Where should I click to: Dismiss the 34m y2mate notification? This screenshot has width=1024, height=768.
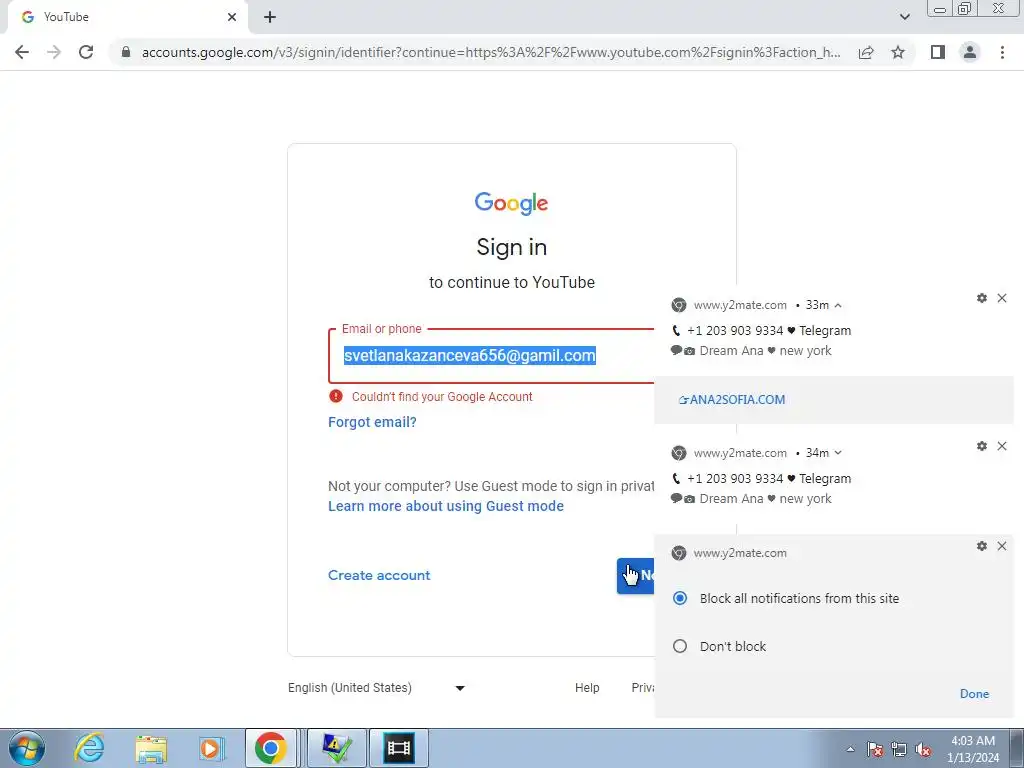pyautogui.click(x=1002, y=446)
